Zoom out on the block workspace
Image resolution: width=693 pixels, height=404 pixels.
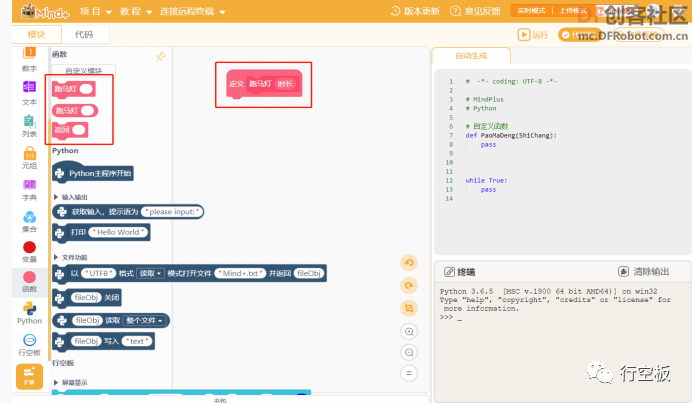[409, 352]
